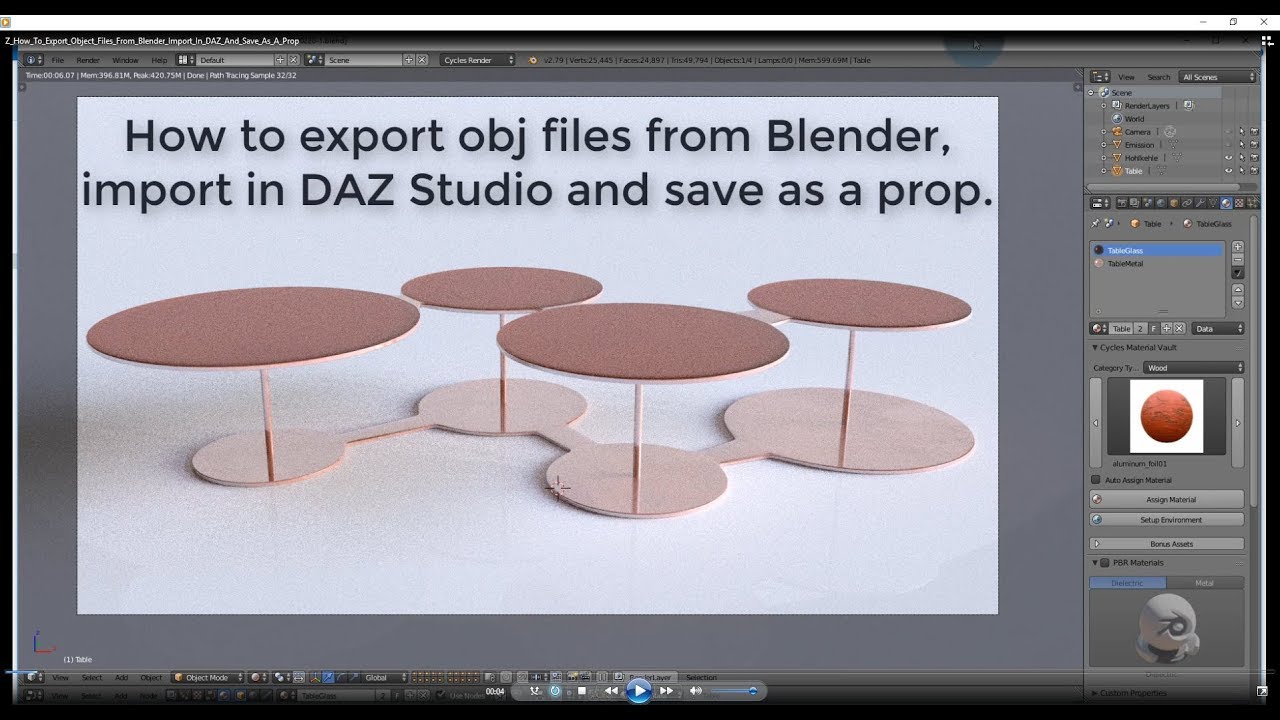Select the TableMetal material slot
This screenshot has height=720, width=1280.
pyautogui.click(x=1157, y=264)
